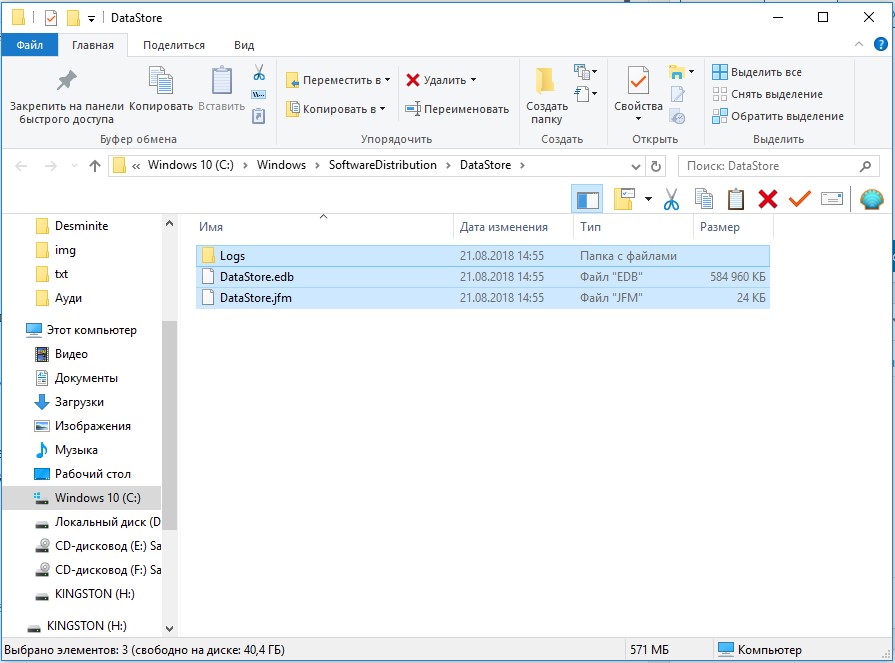The width and height of the screenshot is (895, 663).
Task: Open the Customize Quick Access Toolbar dropdown
Action: (91, 19)
